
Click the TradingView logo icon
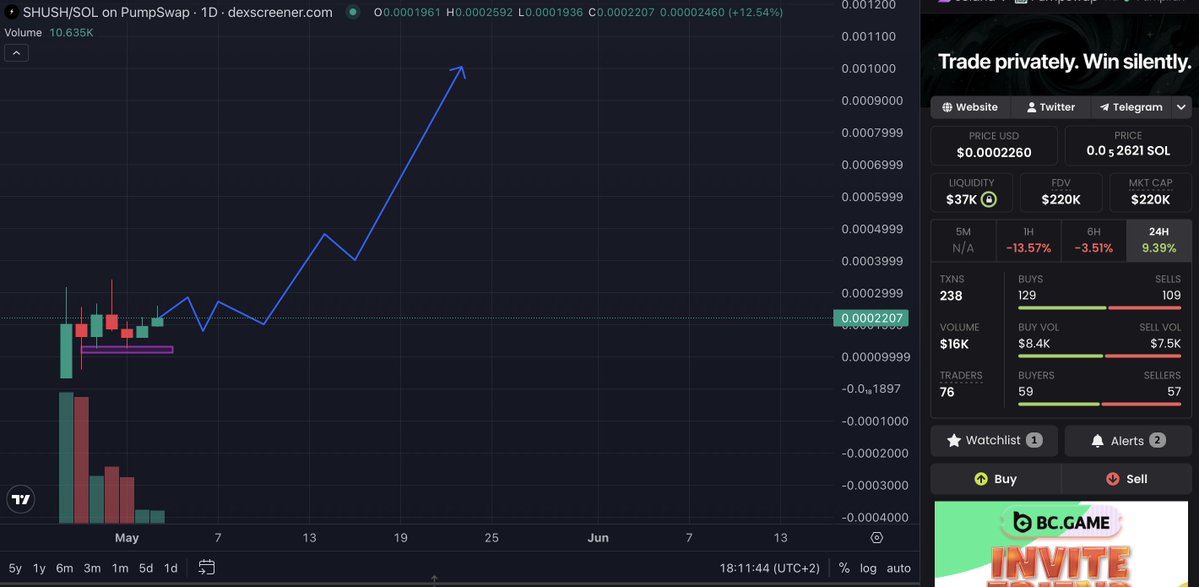click(x=21, y=500)
